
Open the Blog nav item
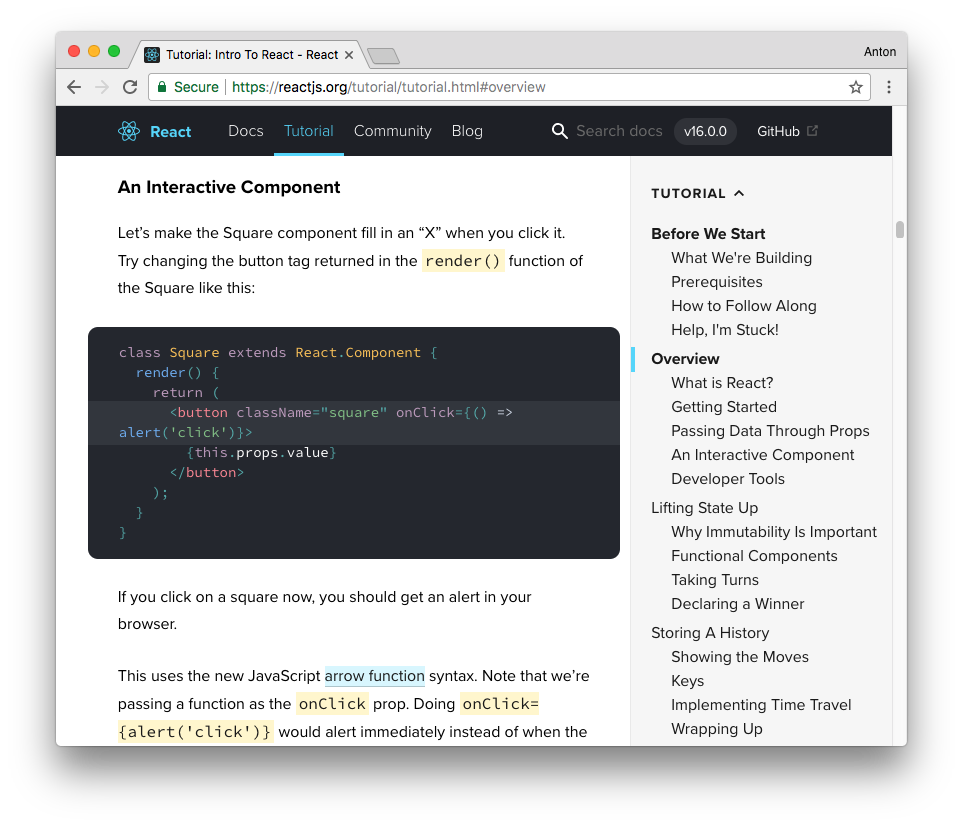tap(467, 131)
